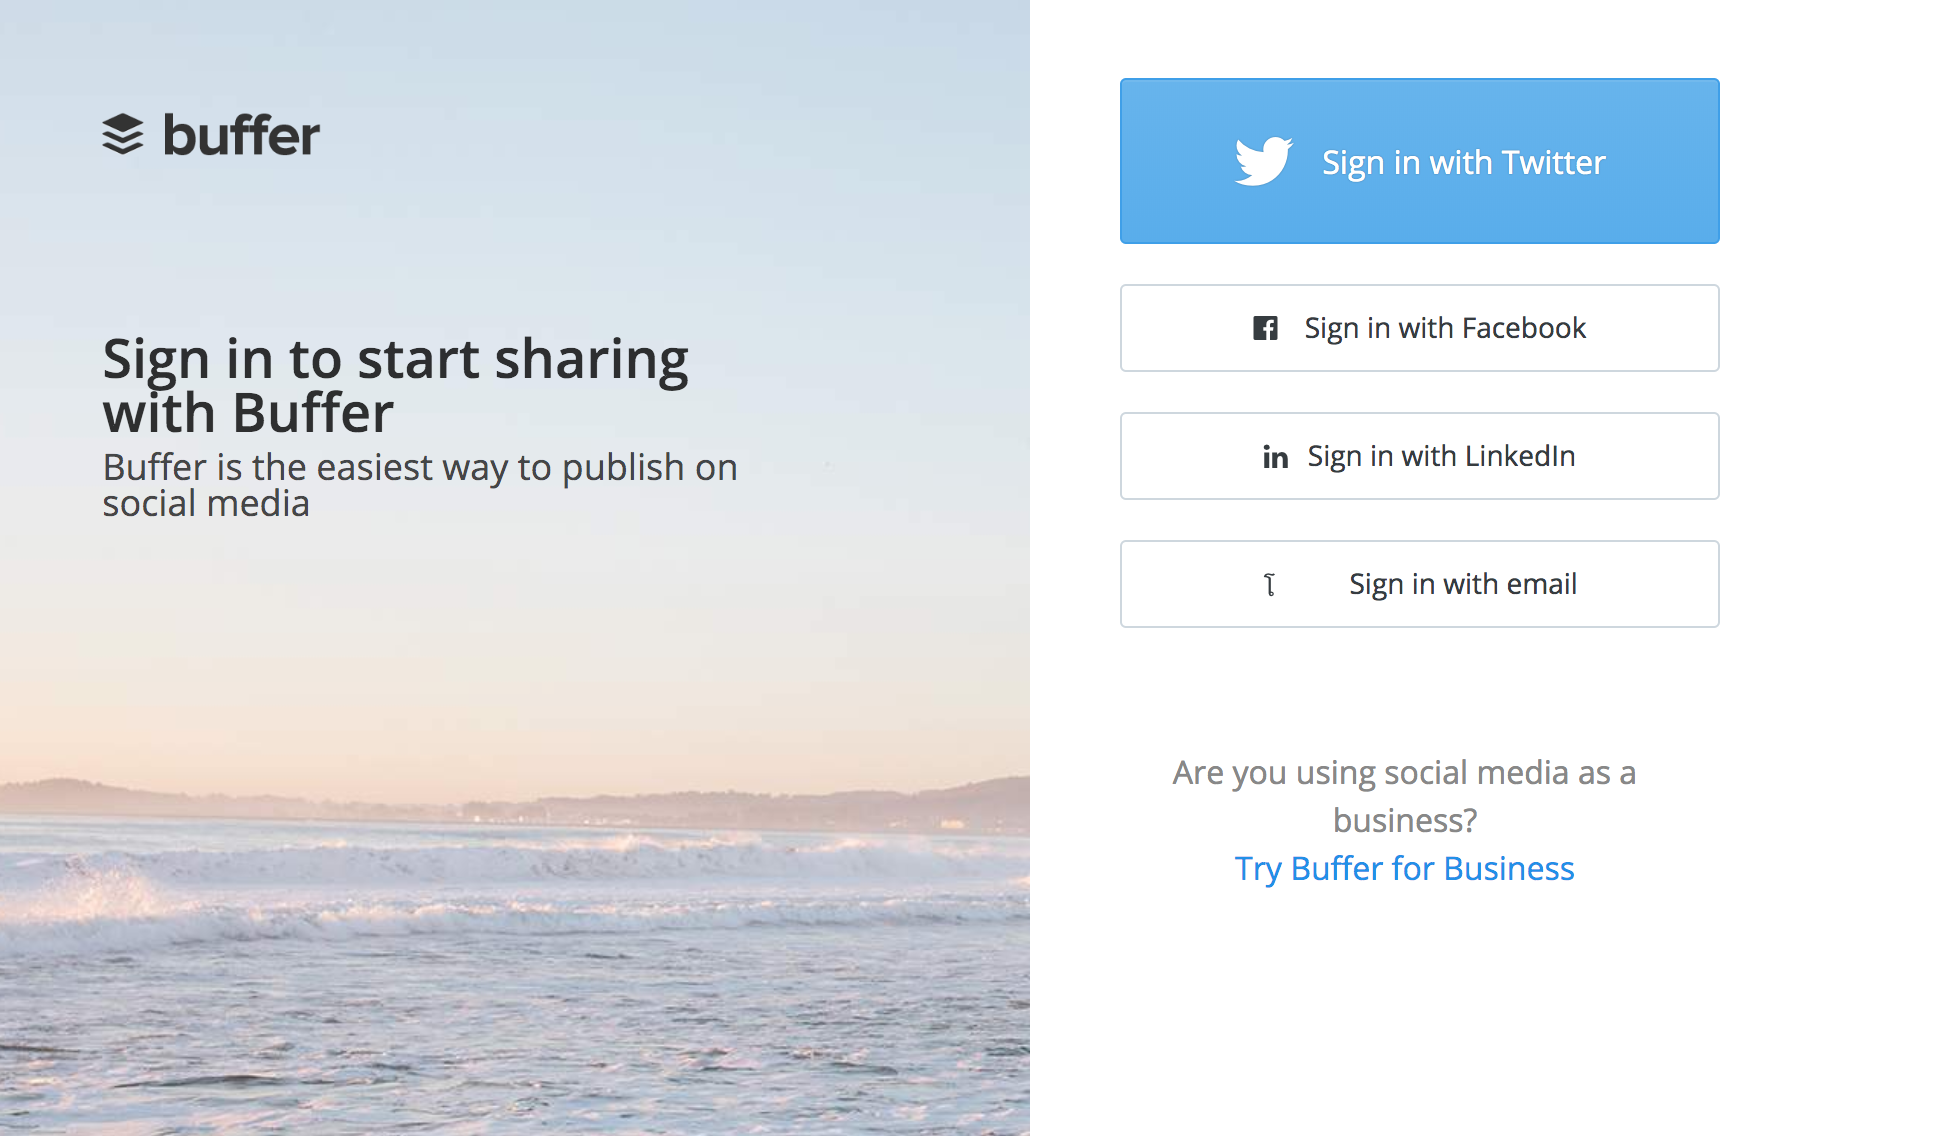
Task: Click the Buffer stacked-layers logo icon
Action: click(x=123, y=135)
